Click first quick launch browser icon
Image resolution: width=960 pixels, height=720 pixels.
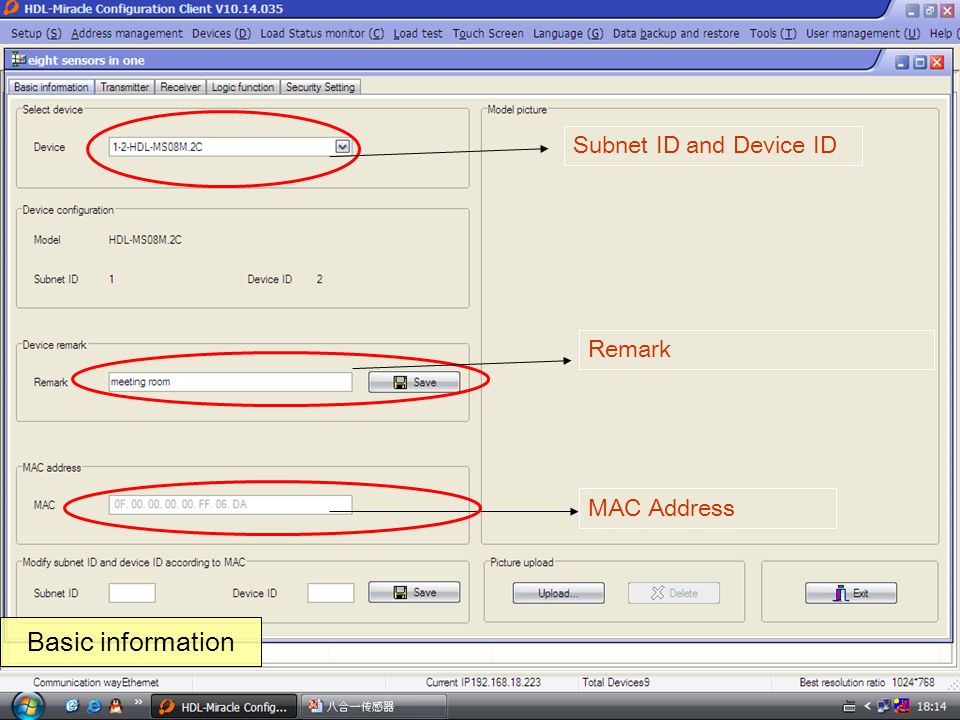click(72, 706)
